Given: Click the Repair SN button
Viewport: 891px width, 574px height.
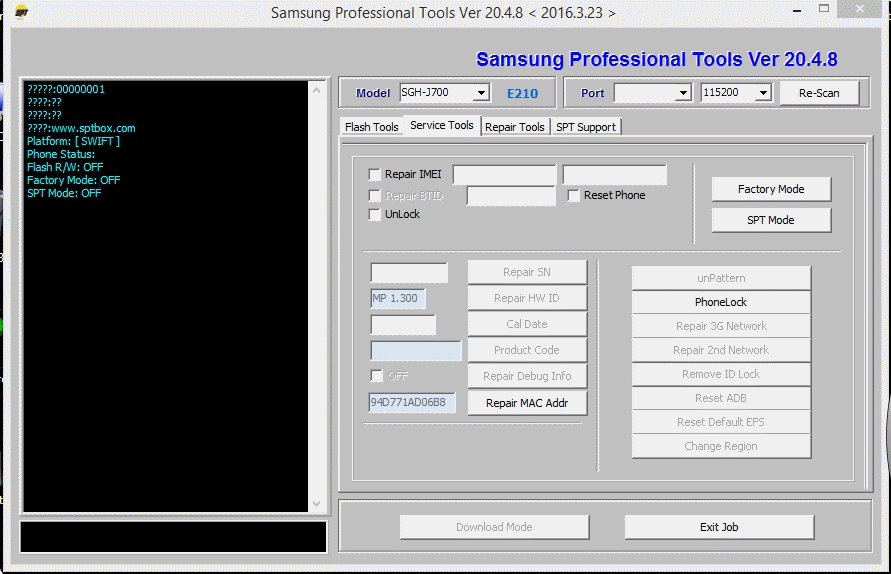Looking at the screenshot, I should tap(527, 272).
